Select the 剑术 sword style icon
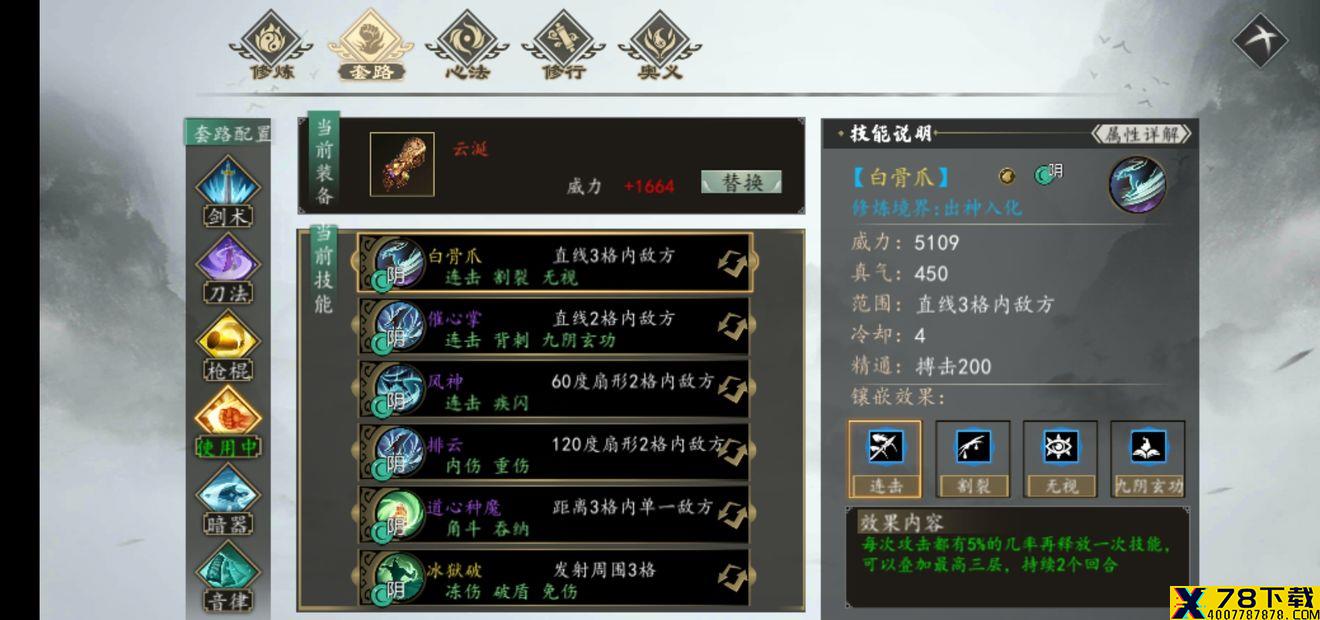The width and height of the screenshot is (1320, 620). 227,190
